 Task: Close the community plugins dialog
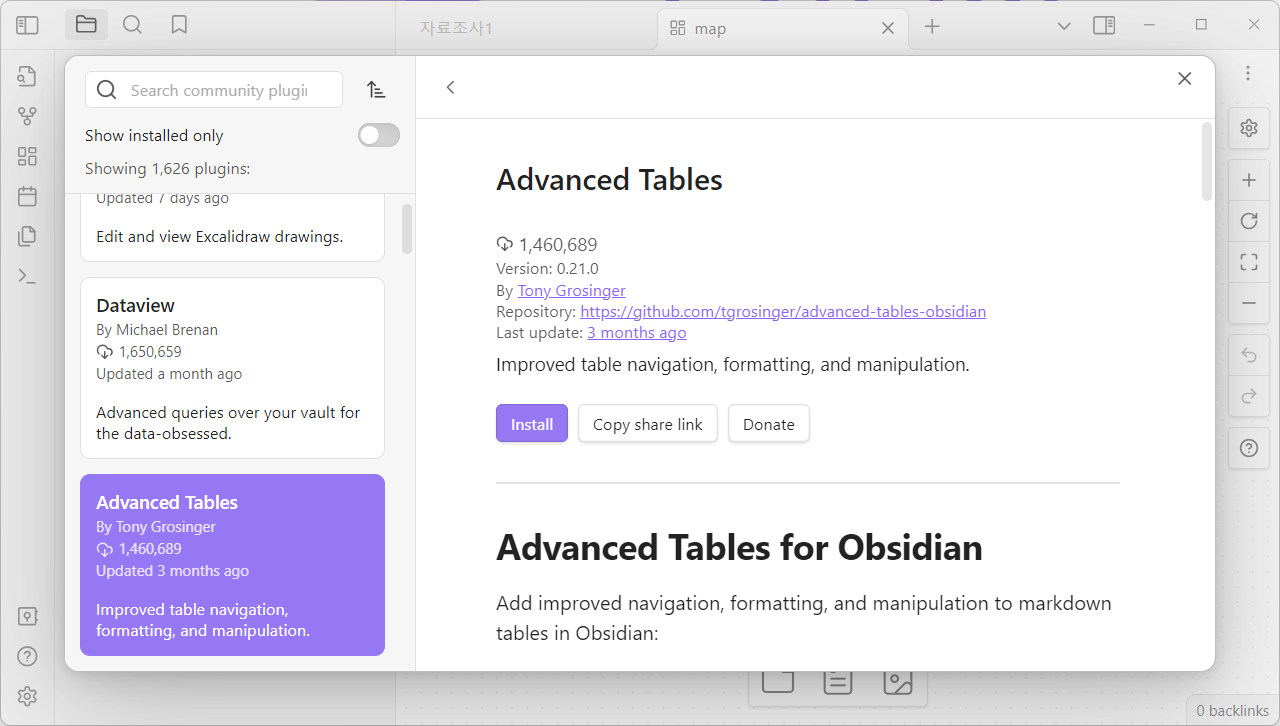(x=1185, y=79)
